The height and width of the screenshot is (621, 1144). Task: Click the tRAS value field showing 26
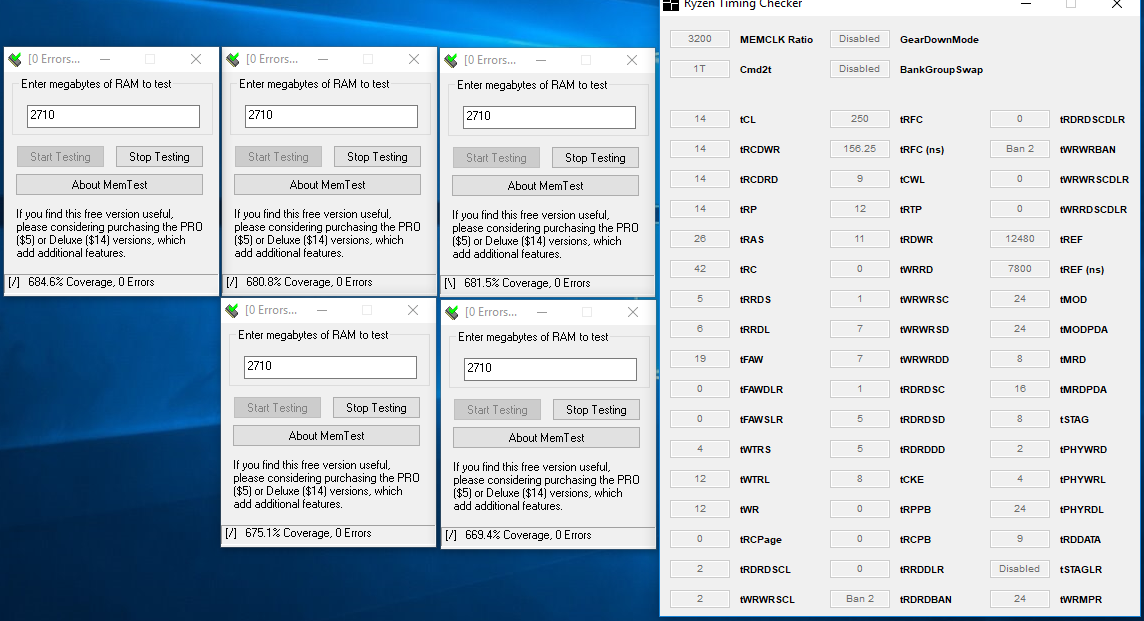click(700, 239)
